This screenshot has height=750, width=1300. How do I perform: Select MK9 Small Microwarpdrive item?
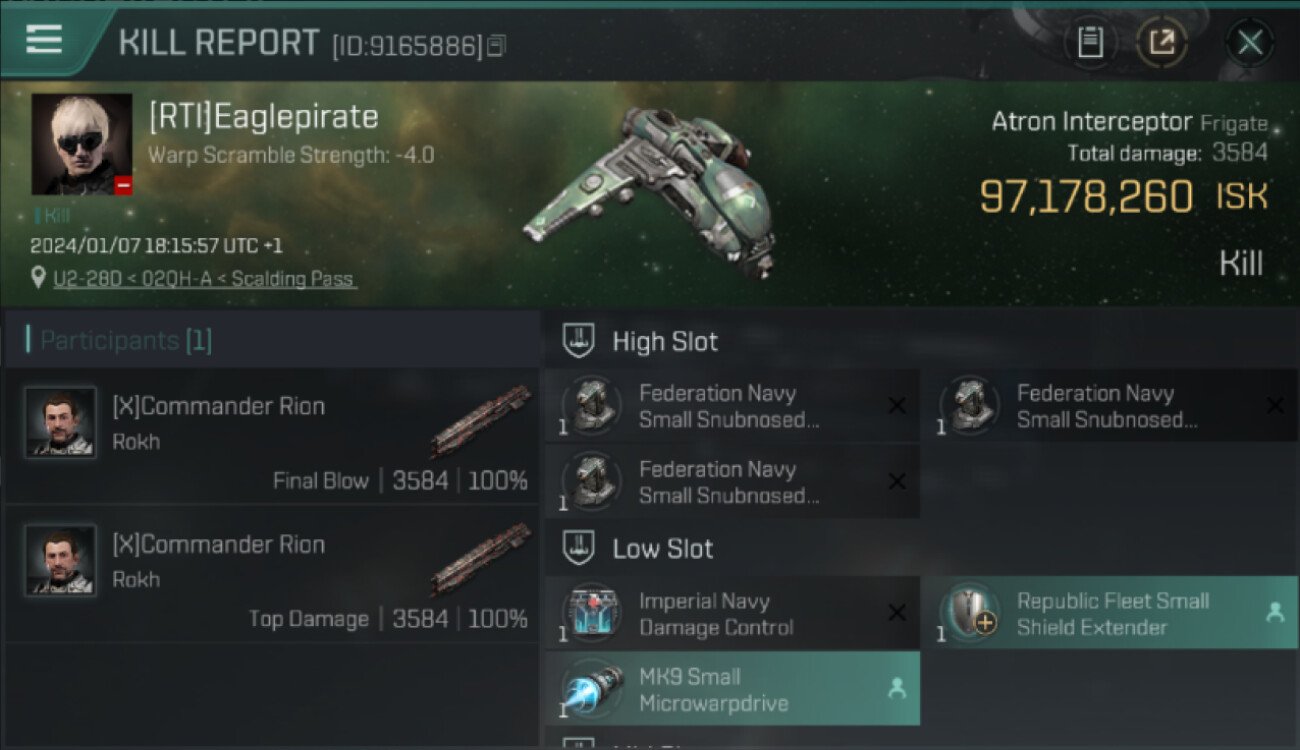[x=732, y=689]
